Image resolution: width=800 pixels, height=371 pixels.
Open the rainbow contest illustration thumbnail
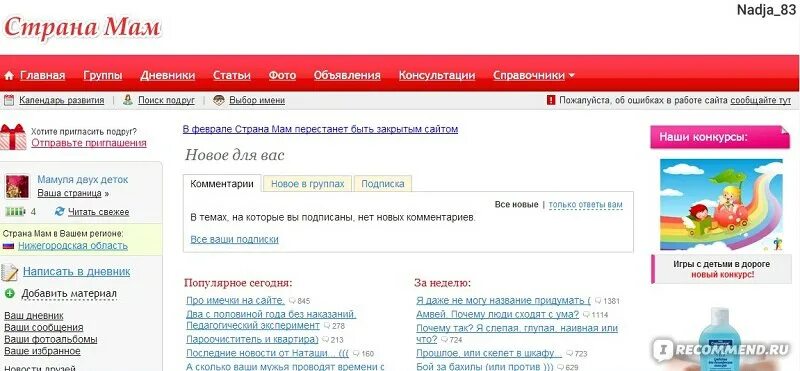(x=721, y=205)
